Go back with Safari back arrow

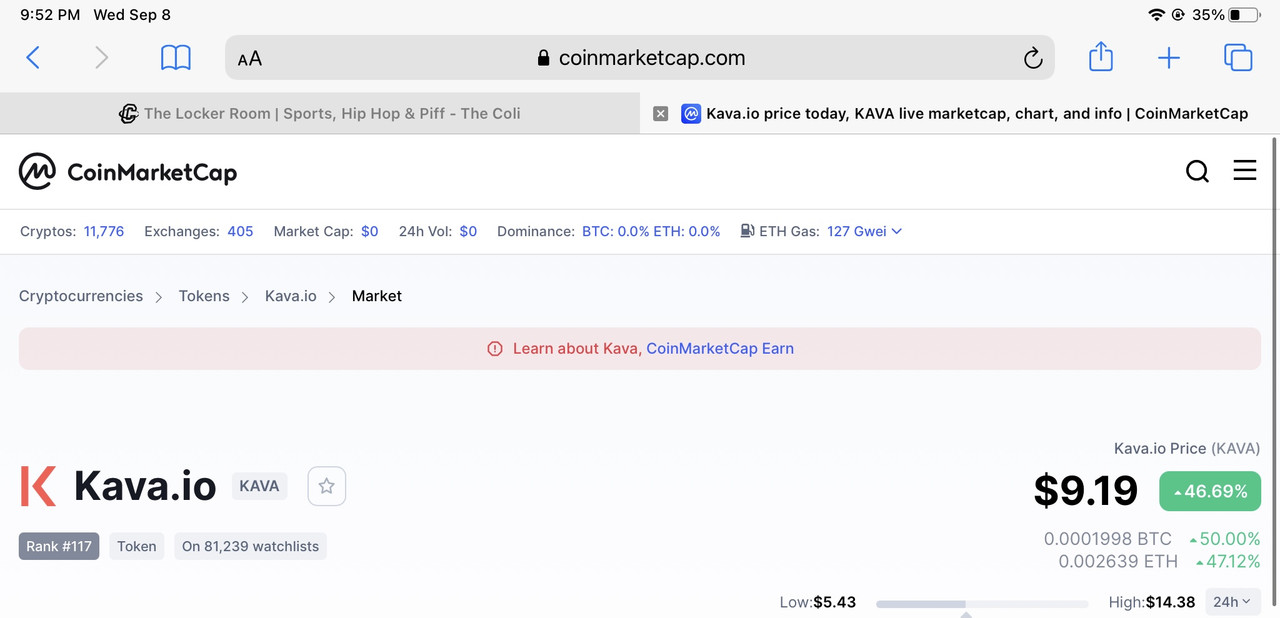33,58
